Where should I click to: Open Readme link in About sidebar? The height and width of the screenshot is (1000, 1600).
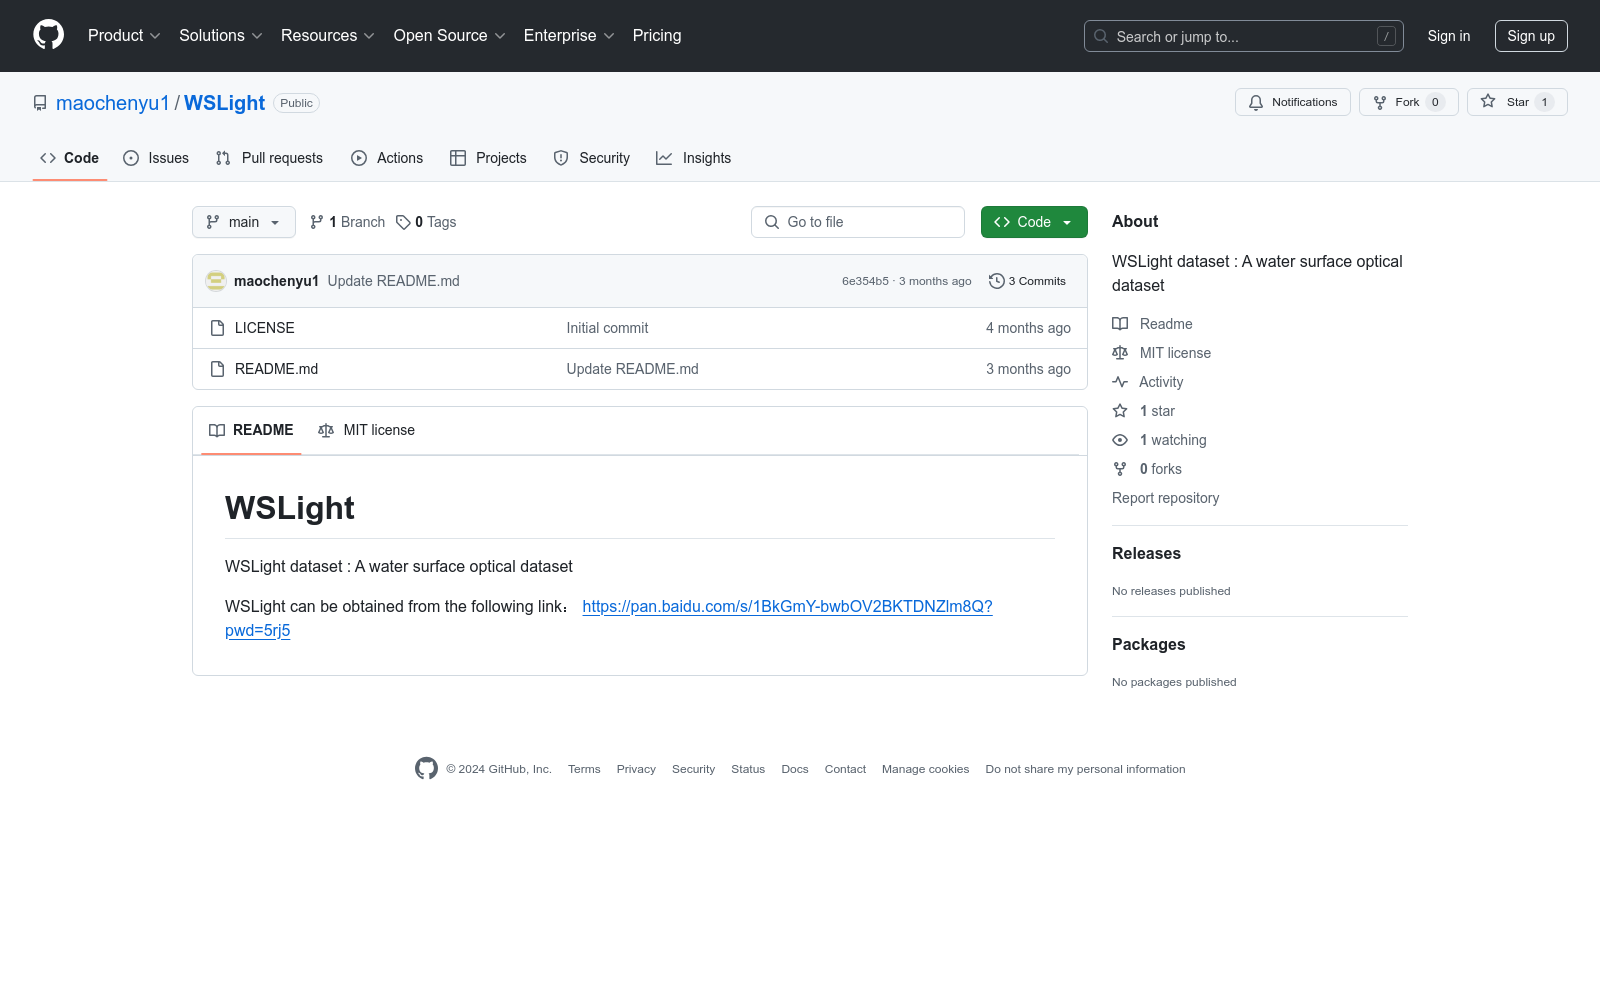[x=1153, y=324]
